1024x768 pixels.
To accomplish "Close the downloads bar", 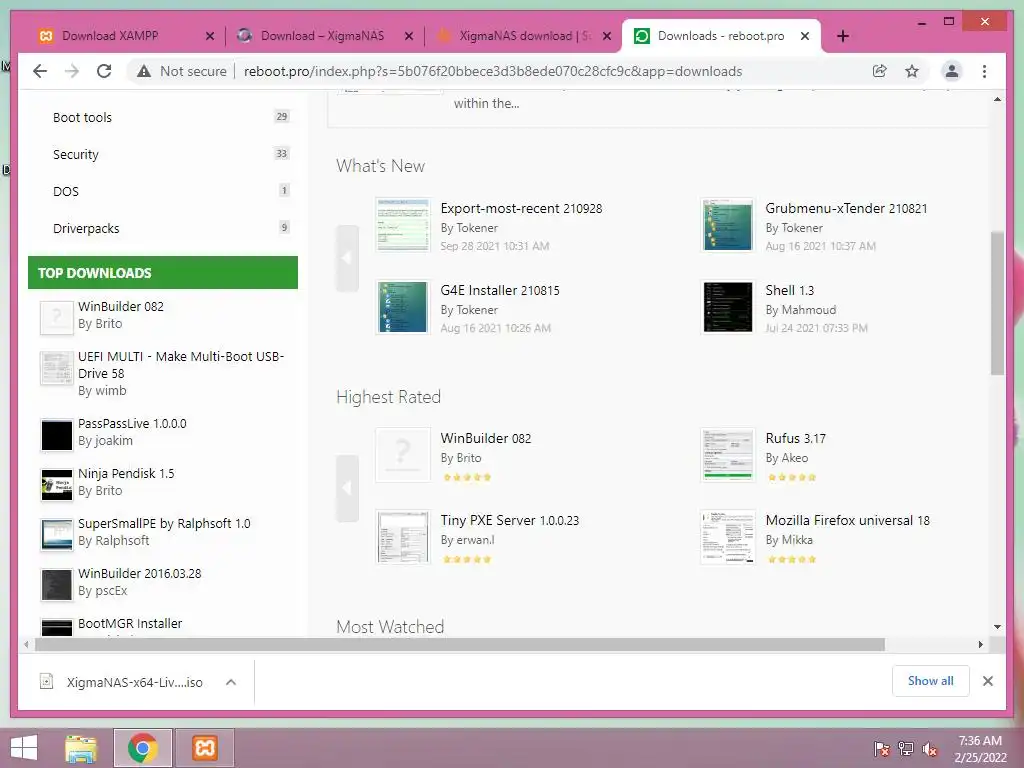I will pos(987,681).
